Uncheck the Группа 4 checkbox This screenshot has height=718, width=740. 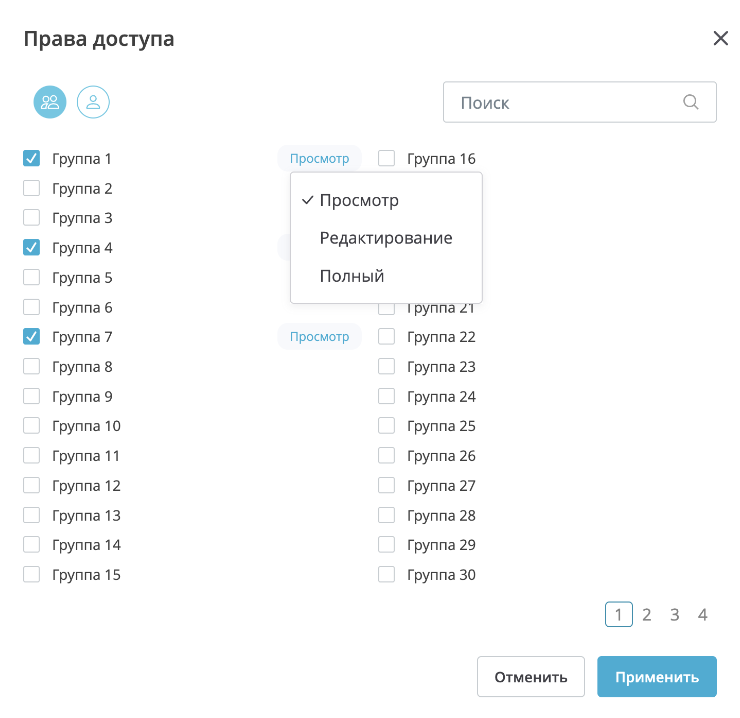(x=32, y=247)
